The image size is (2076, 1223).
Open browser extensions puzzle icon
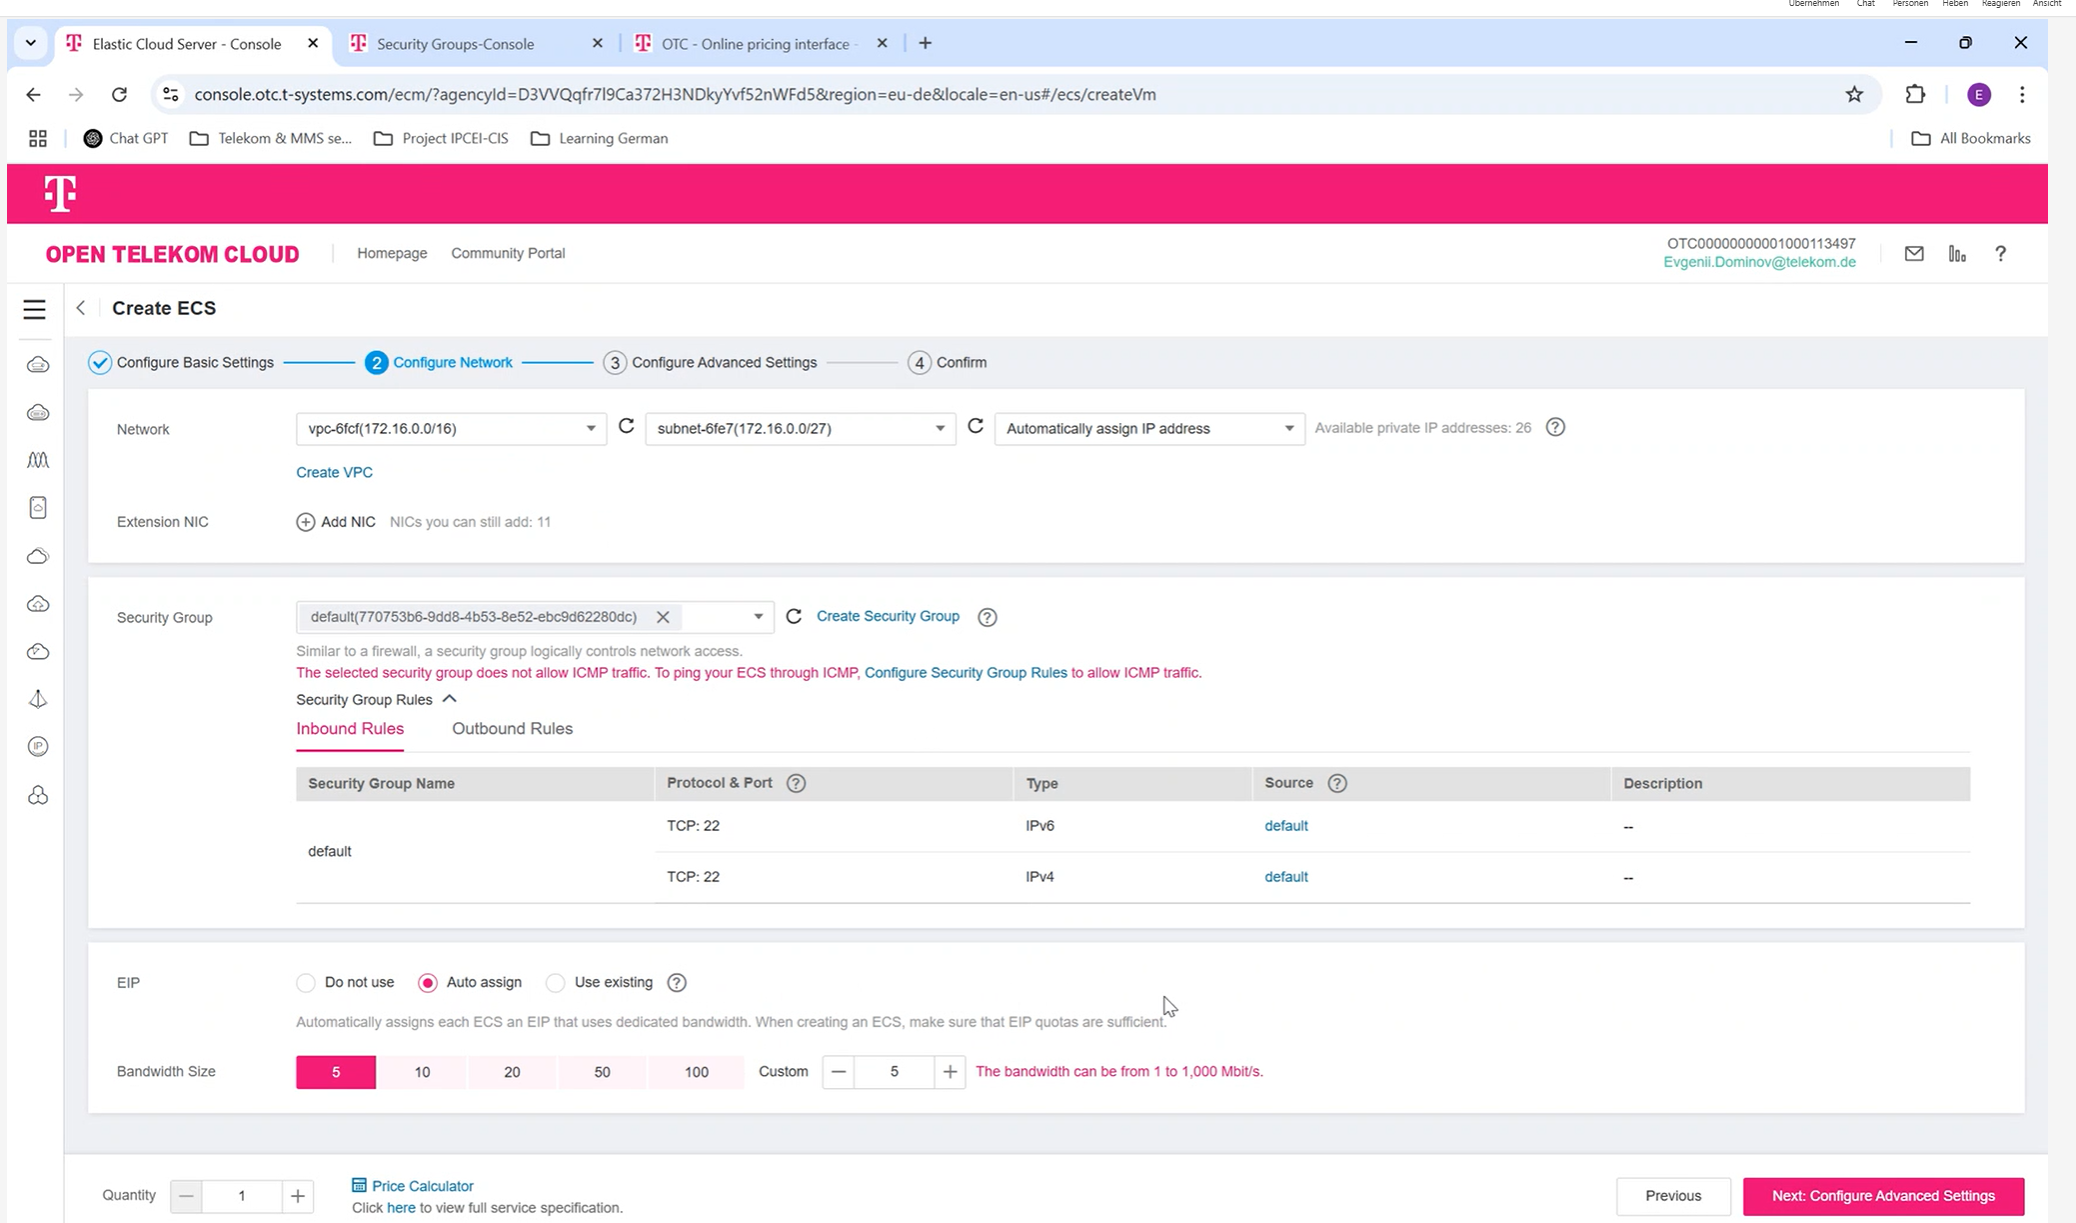coord(1914,95)
